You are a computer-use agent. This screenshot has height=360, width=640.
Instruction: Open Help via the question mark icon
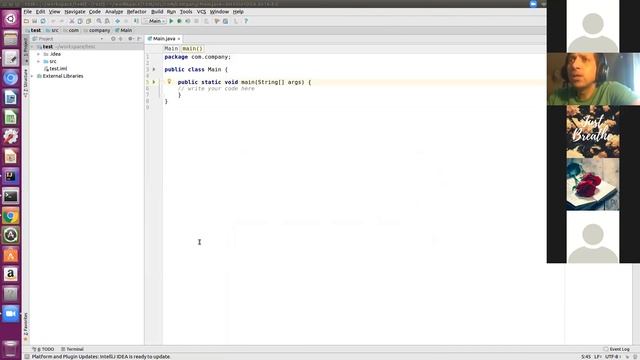(246, 21)
